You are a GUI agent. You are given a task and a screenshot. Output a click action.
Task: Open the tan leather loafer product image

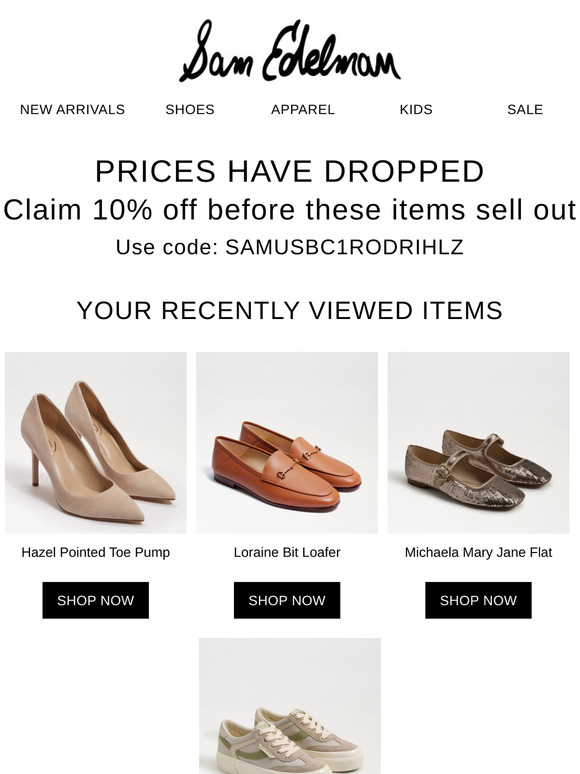tap(287, 442)
